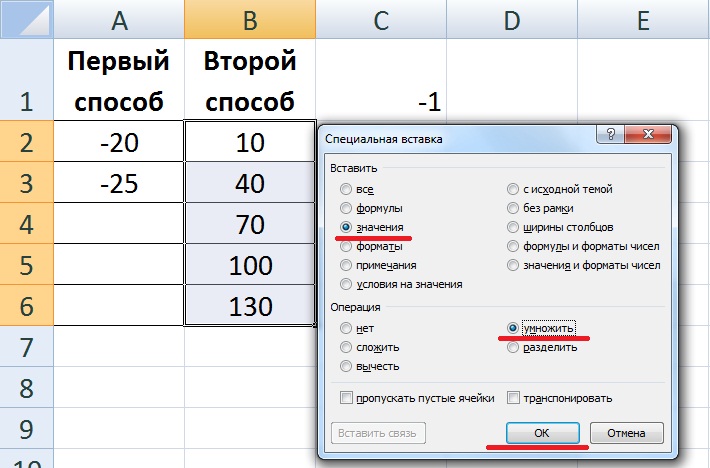The width and height of the screenshot is (710, 468).
Task: Select the 'значения' radio button
Action: [x=346, y=227]
